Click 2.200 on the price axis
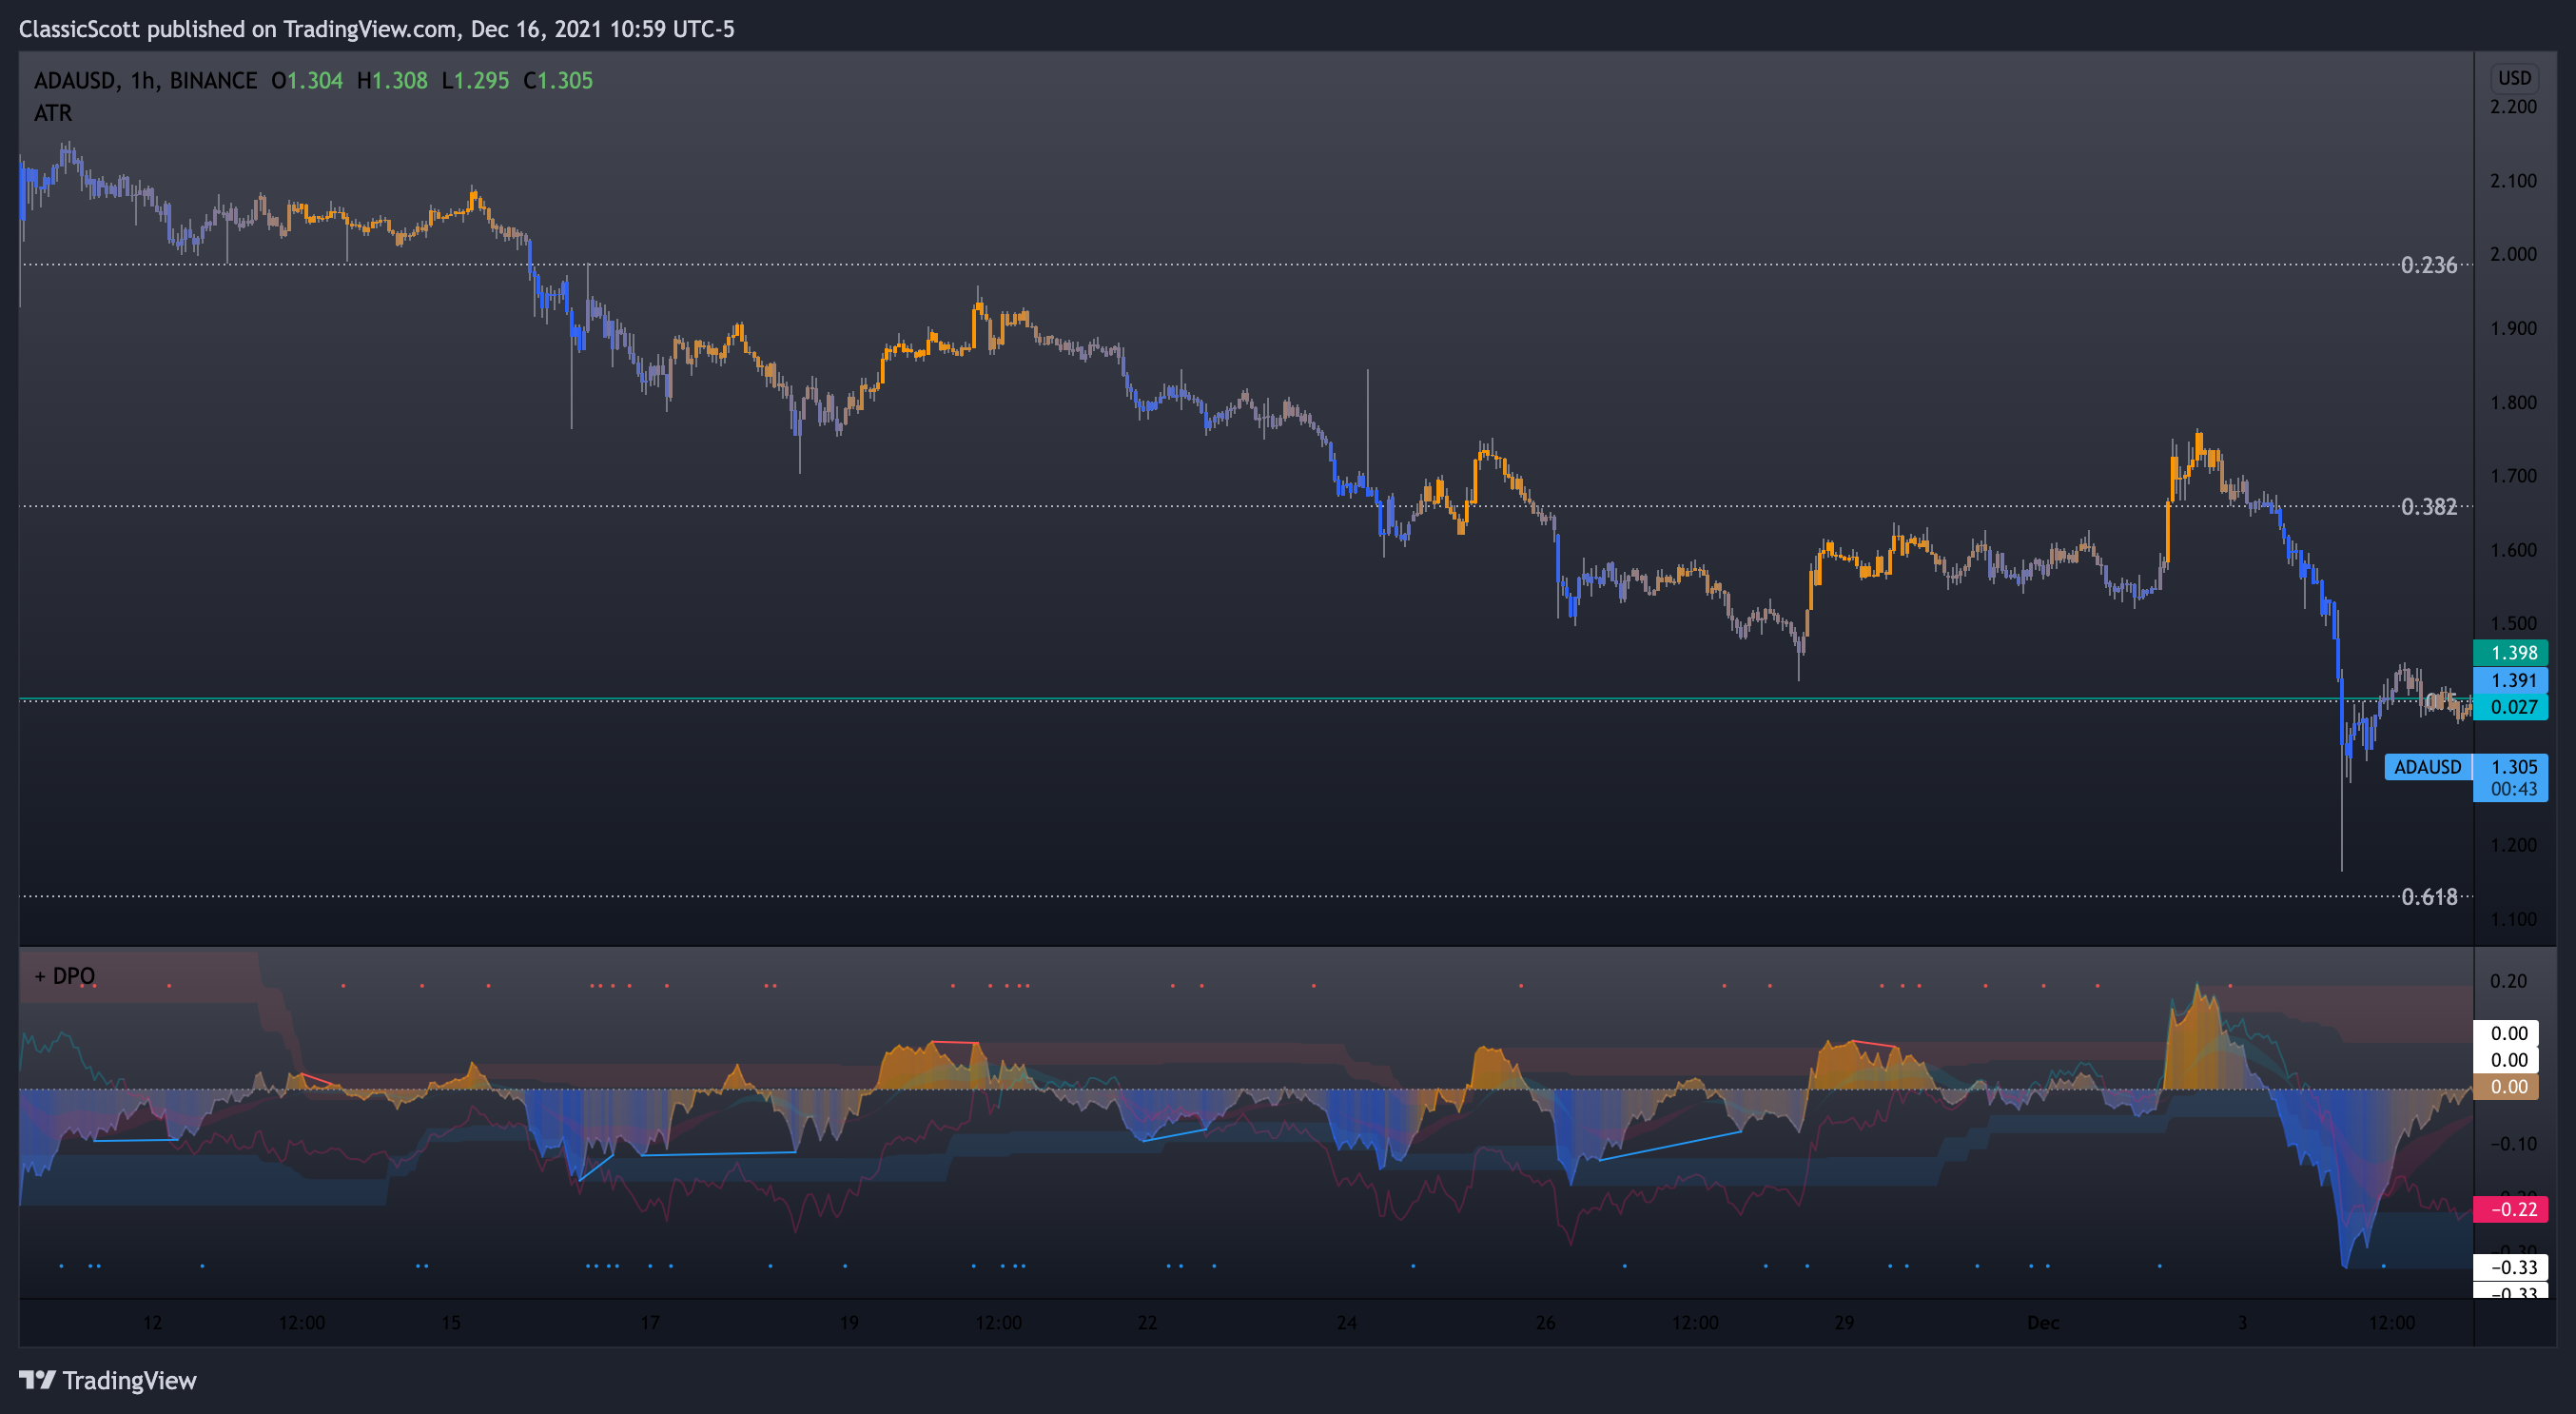2576x1414 pixels. pyautogui.click(x=2513, y=107)
